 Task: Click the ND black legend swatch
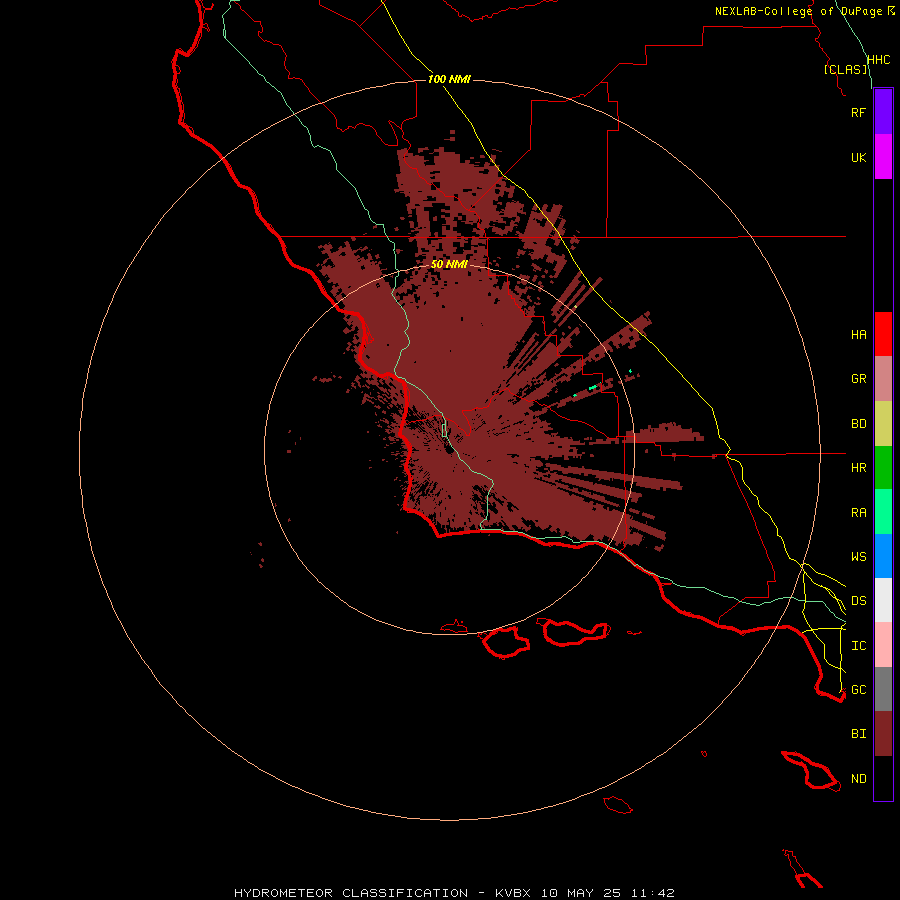click(883, 778)
